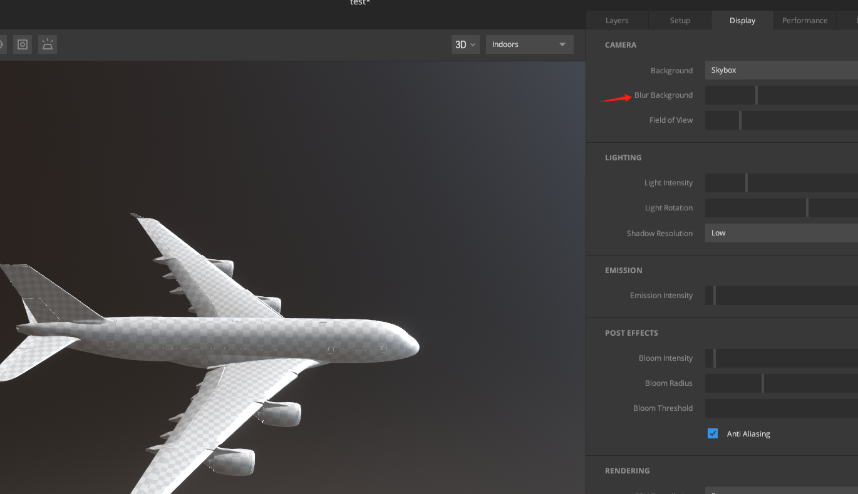Click the RENDERING section heading

point(627,471)
